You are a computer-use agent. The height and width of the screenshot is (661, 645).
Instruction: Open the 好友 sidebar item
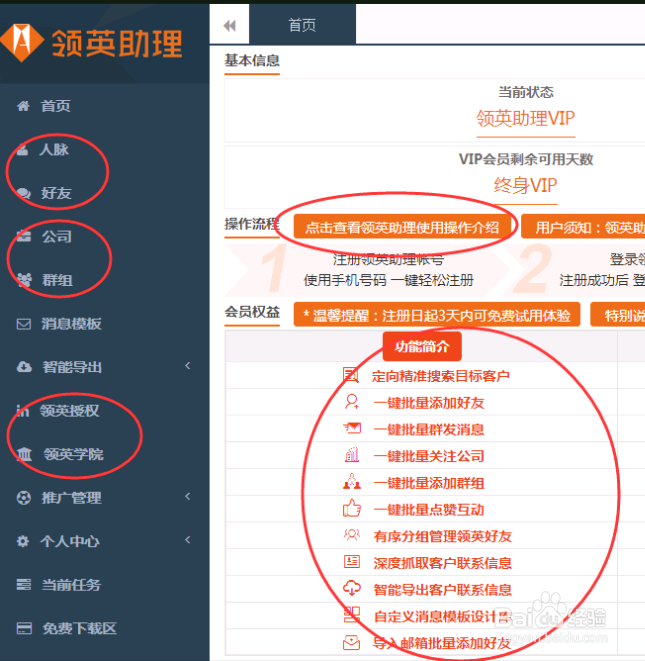tap(56, 193)
